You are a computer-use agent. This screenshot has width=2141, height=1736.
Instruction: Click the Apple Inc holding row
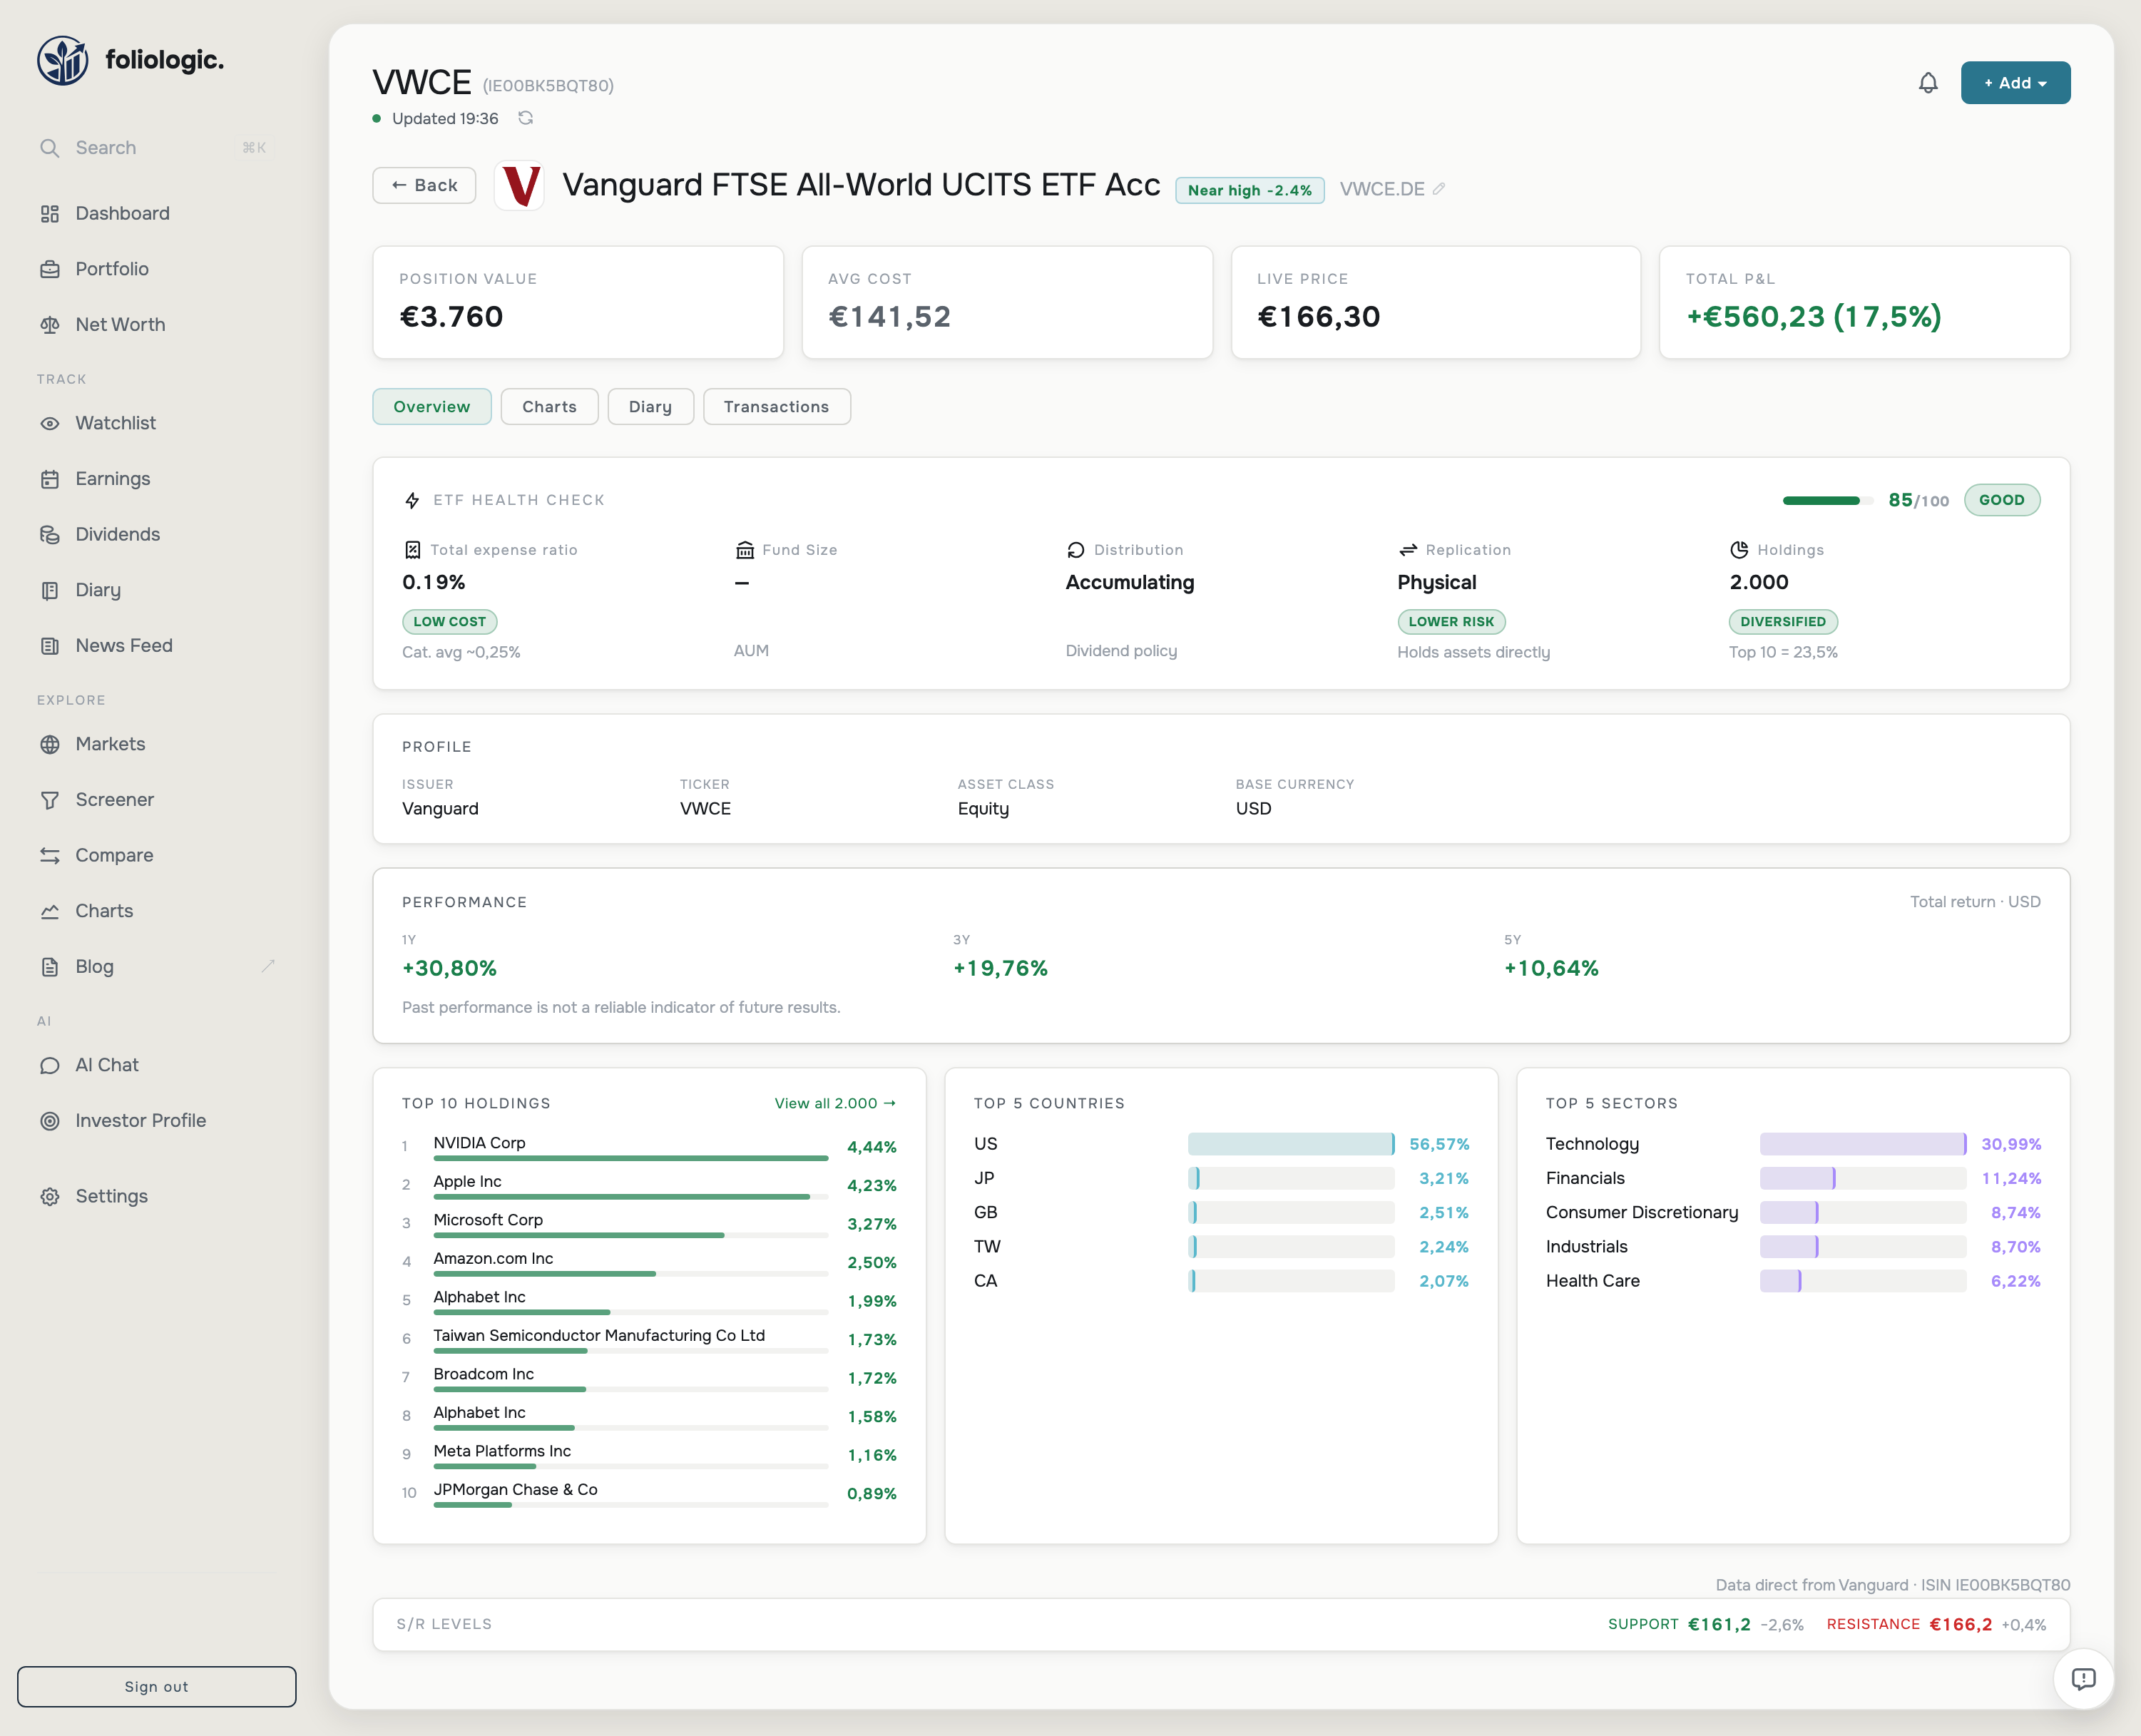point(650,1186)
